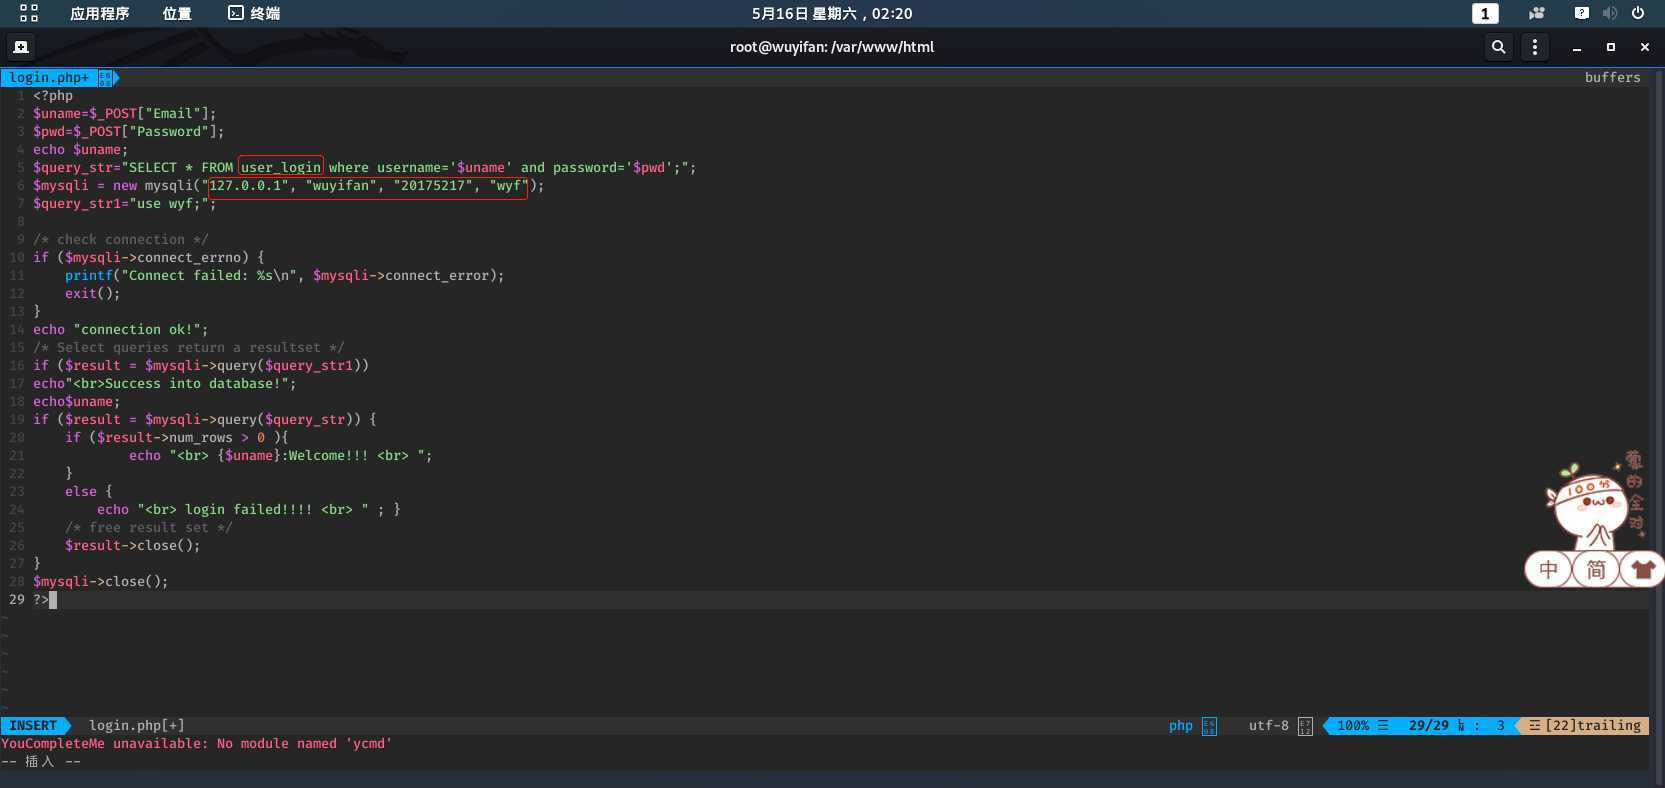Click the question mark help icon
This screenshot has height=788, width=1665.
[x=1581, y=13]
